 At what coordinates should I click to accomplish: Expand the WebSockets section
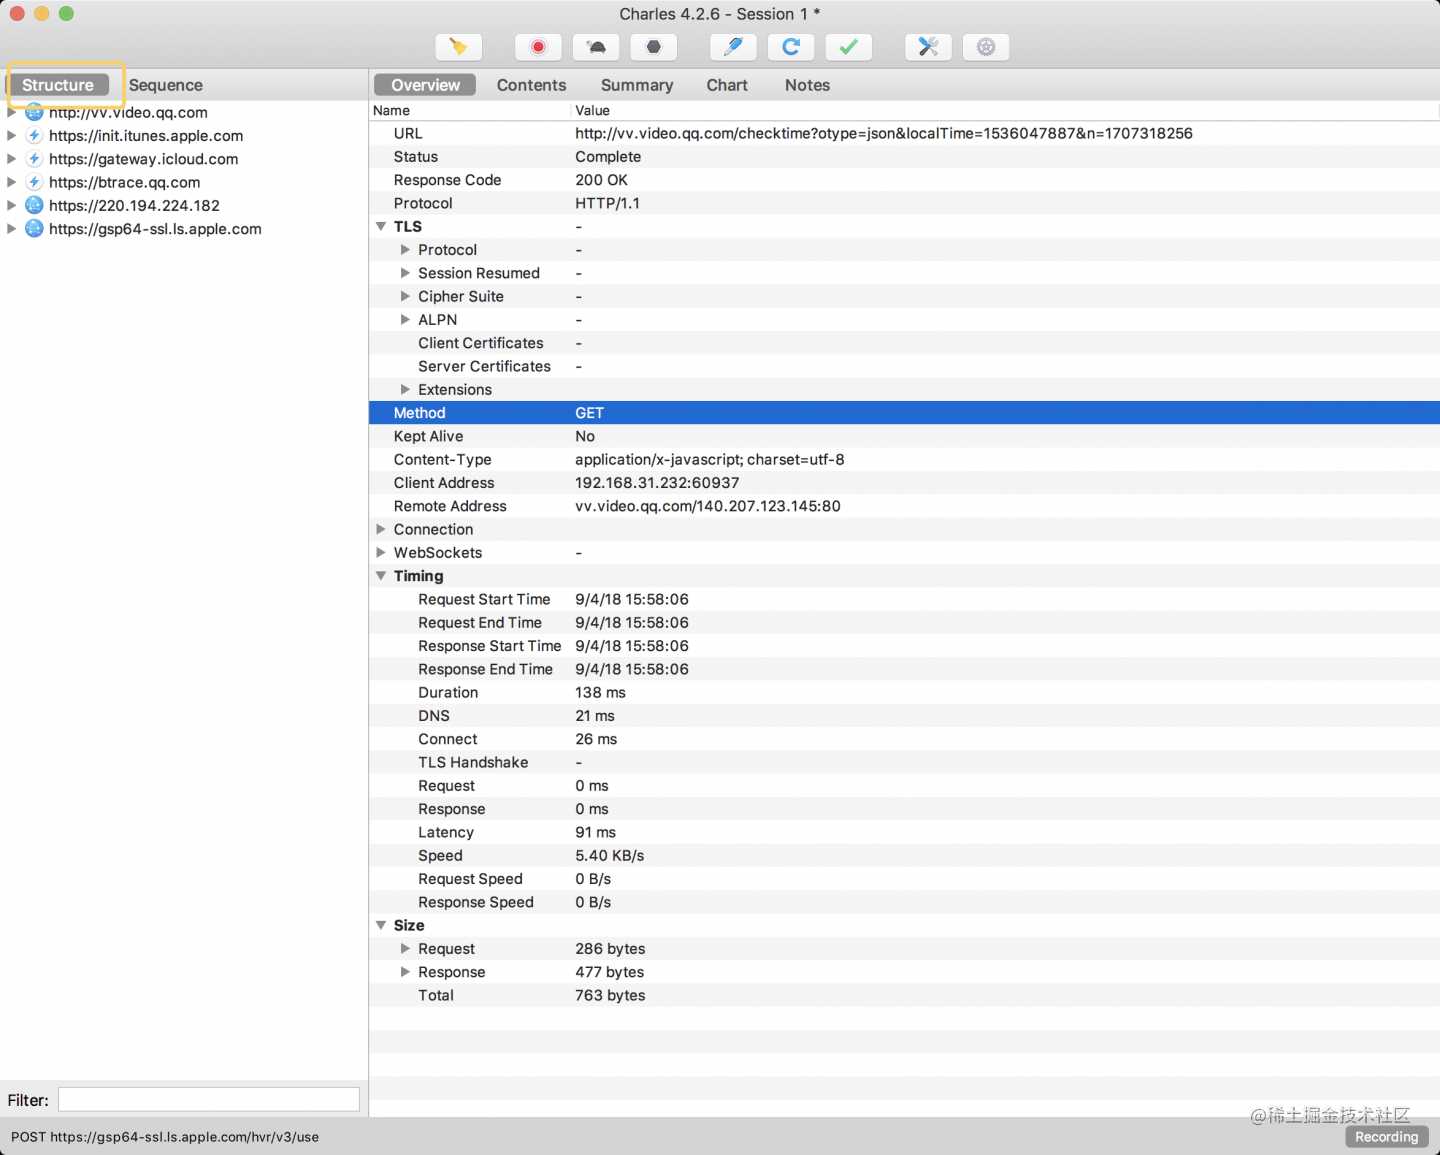click(381, 552)
